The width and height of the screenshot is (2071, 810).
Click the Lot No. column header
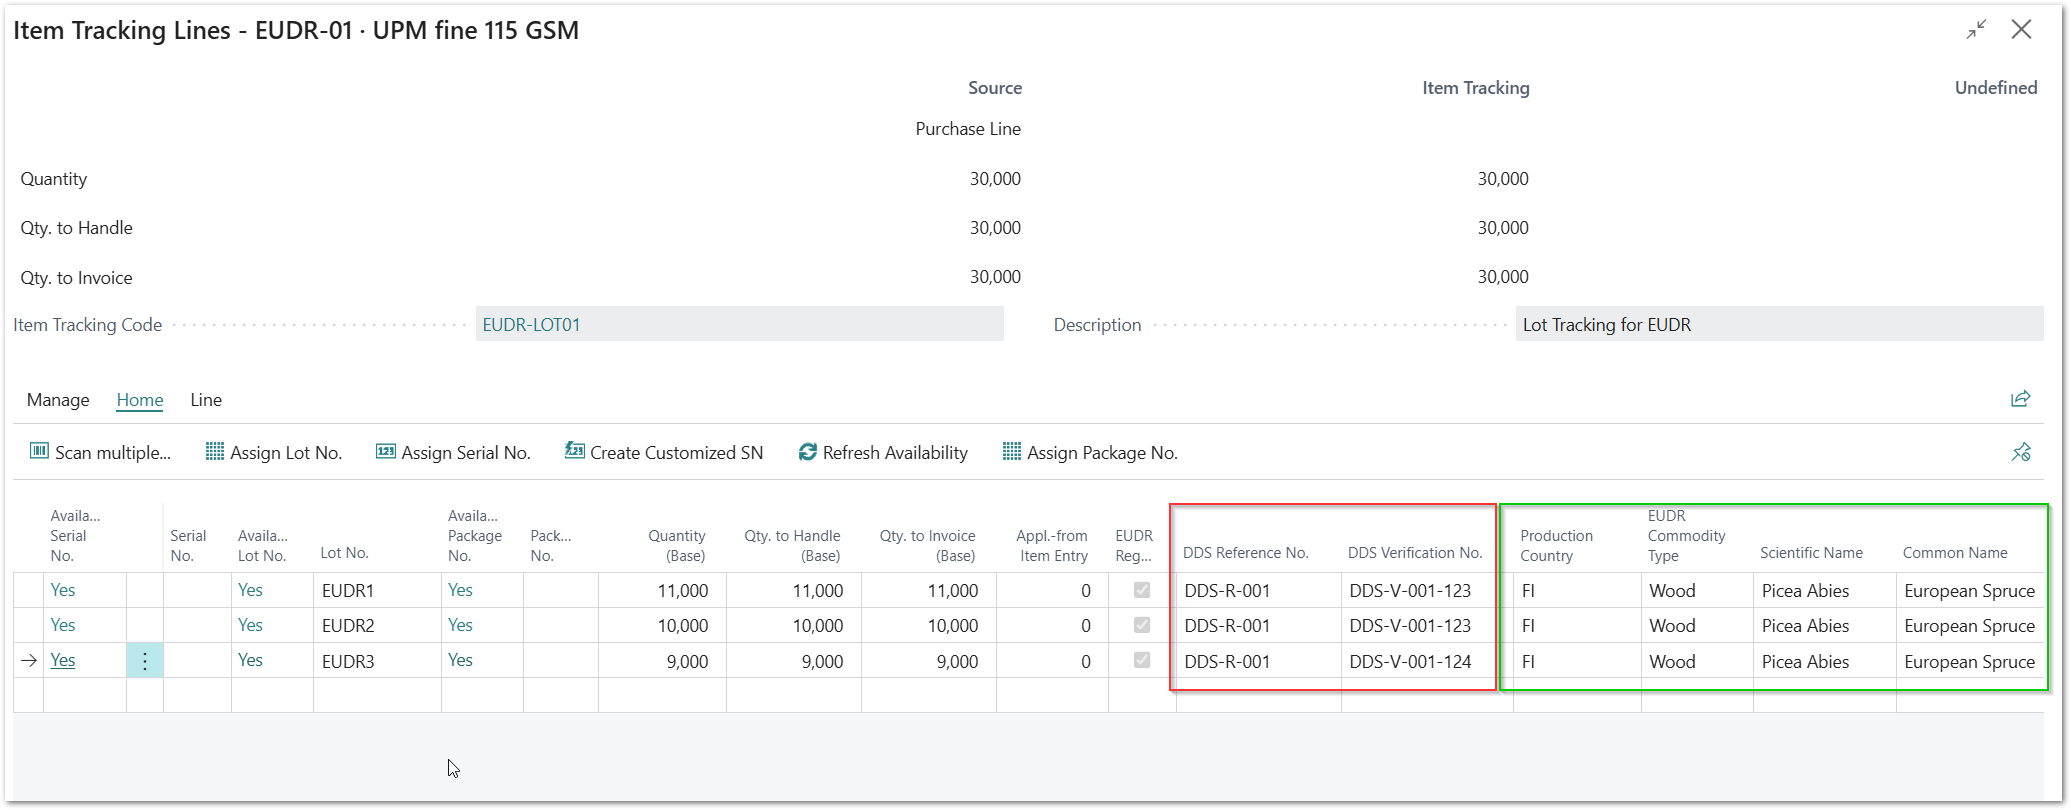(x=344, y=553)
